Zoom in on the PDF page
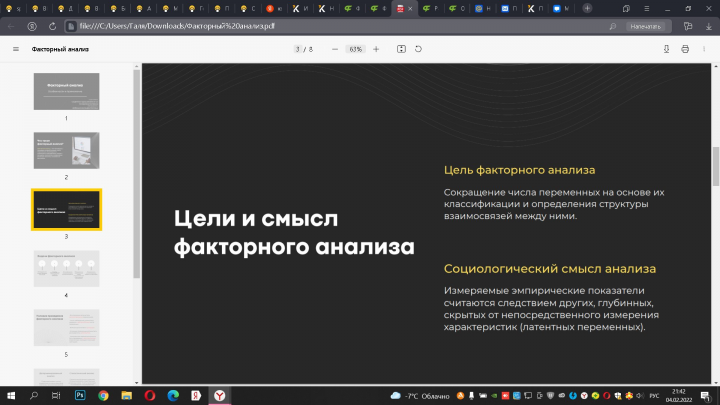Screen dimensions: 720x405 [x=376, y=49]
